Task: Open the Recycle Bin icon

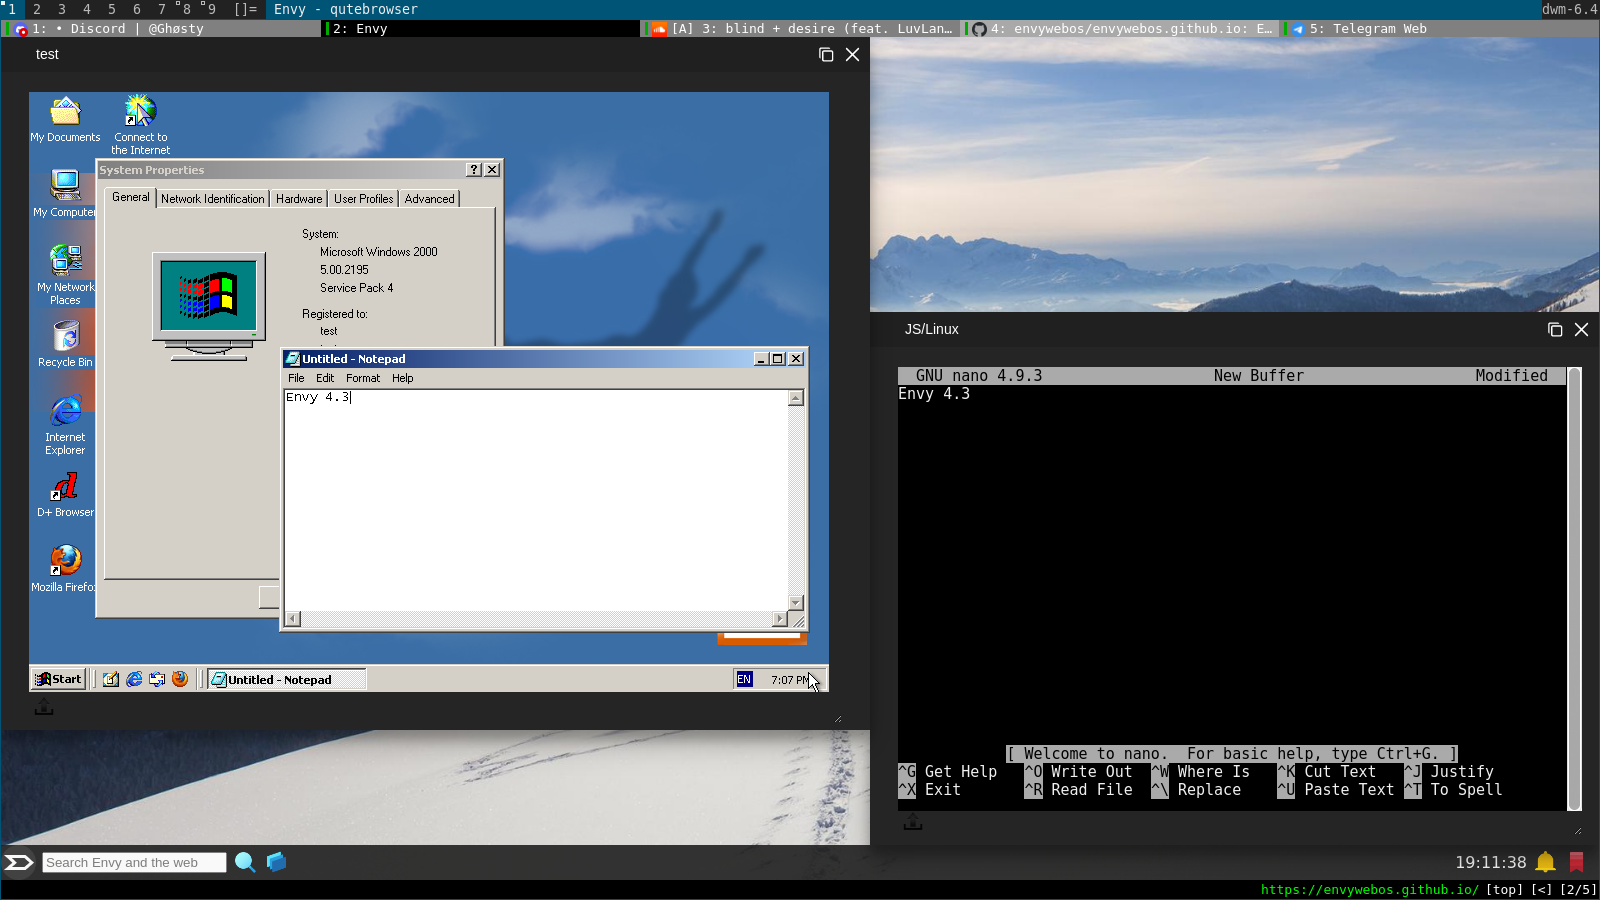Action: [65, 343]
